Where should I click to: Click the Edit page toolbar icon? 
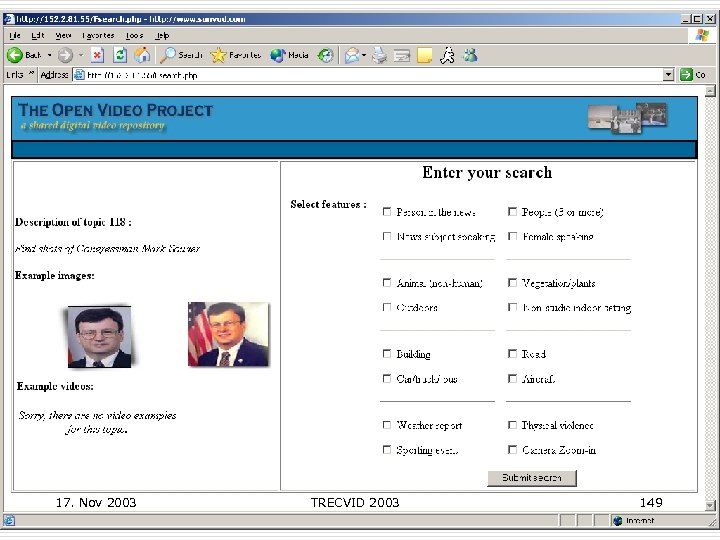click(402, 56)
